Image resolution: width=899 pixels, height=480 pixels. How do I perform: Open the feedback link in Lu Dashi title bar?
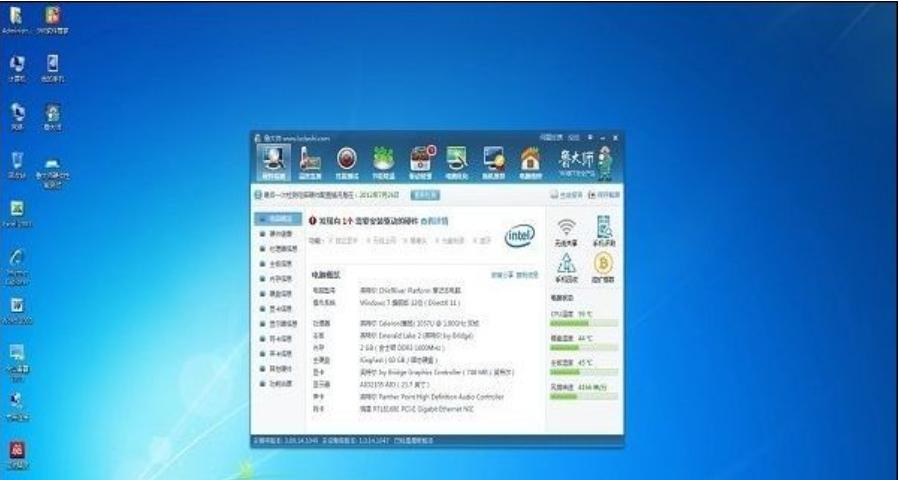click(x=552, y=138)
